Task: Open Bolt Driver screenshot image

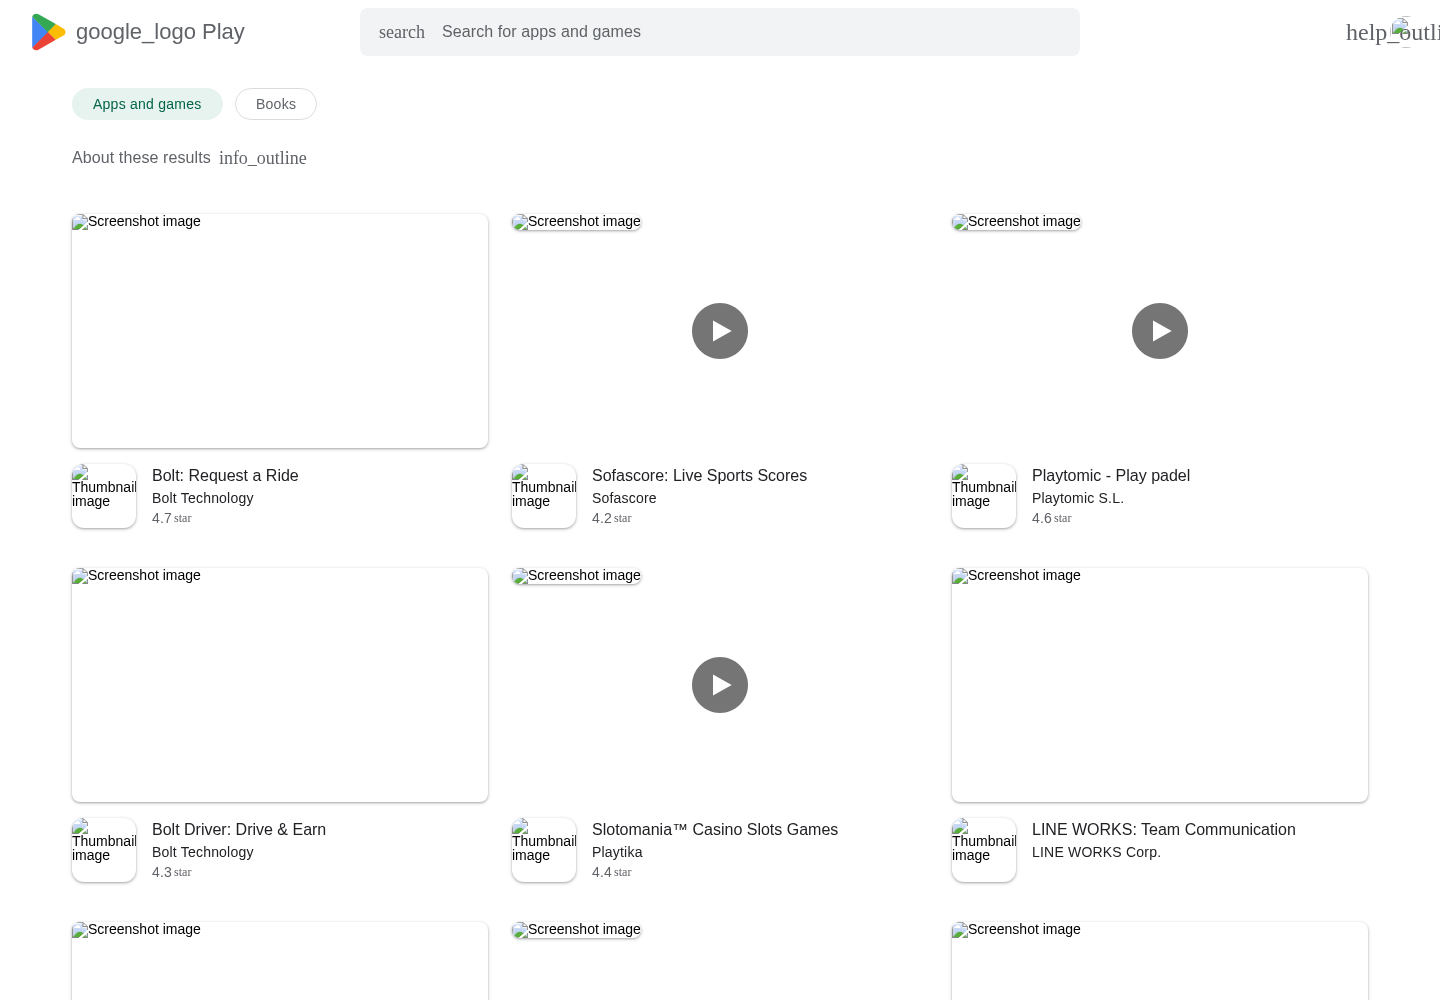Action: (280, 685)
